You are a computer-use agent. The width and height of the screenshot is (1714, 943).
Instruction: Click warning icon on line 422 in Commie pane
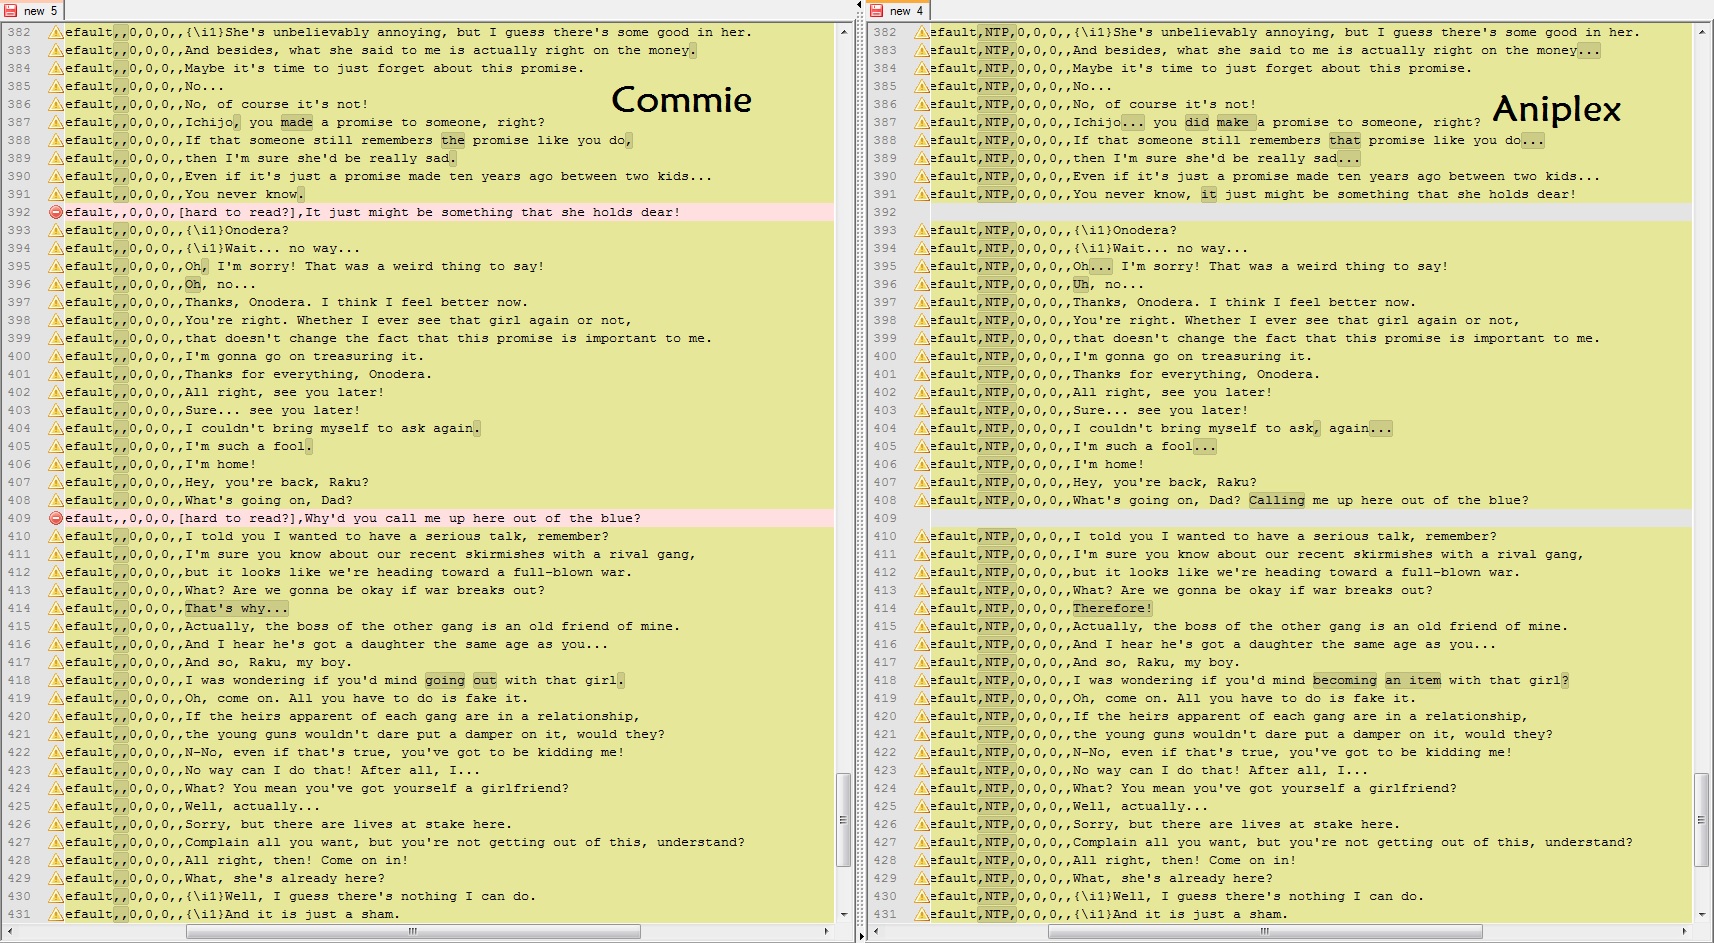pyautogui.click(x=56, y=752)
